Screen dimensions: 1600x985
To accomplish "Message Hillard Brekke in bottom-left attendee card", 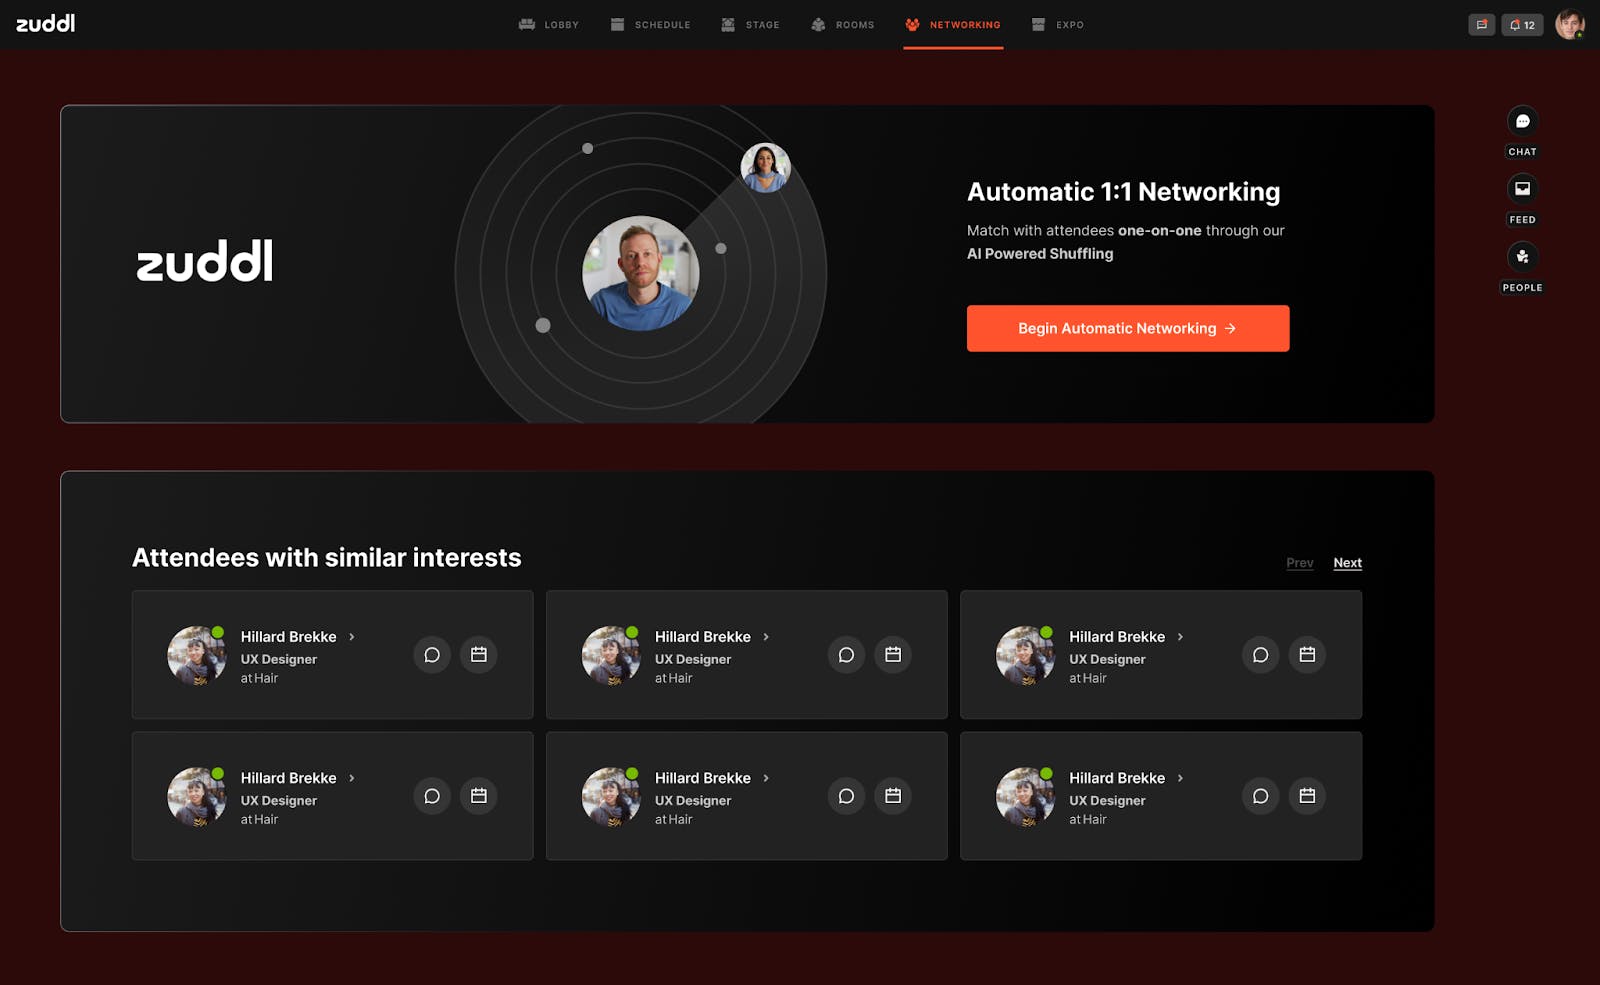I will point(432,796).
